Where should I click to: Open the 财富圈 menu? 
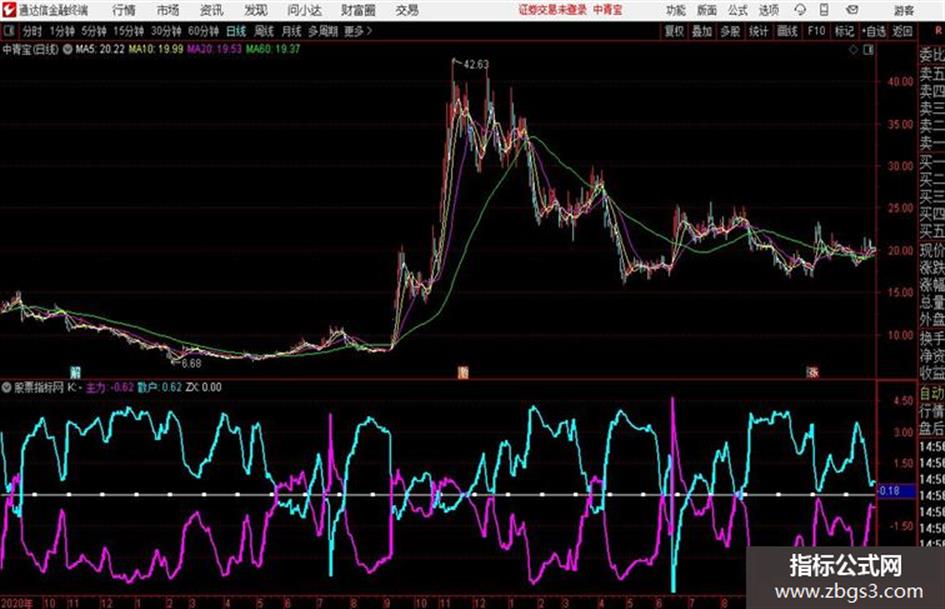tap(358, 10)
